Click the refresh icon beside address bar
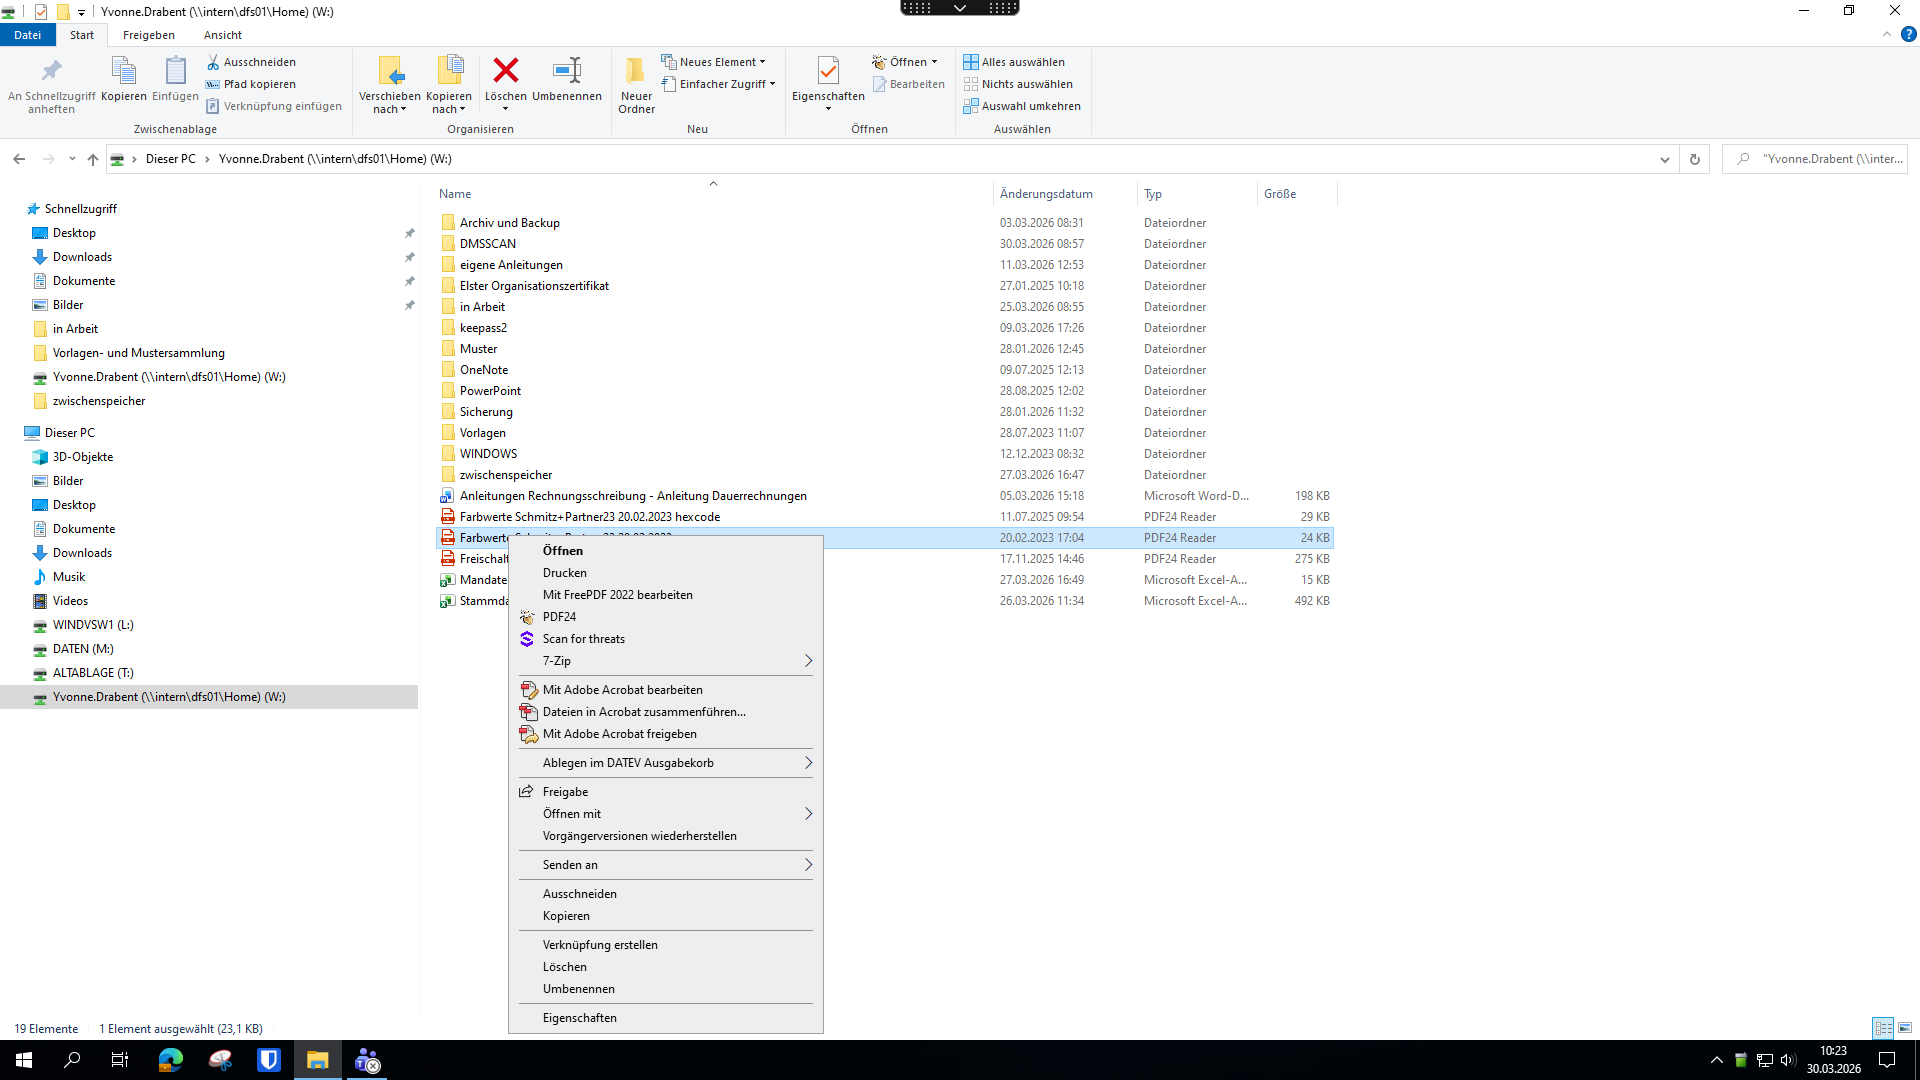 (1695, 159)
